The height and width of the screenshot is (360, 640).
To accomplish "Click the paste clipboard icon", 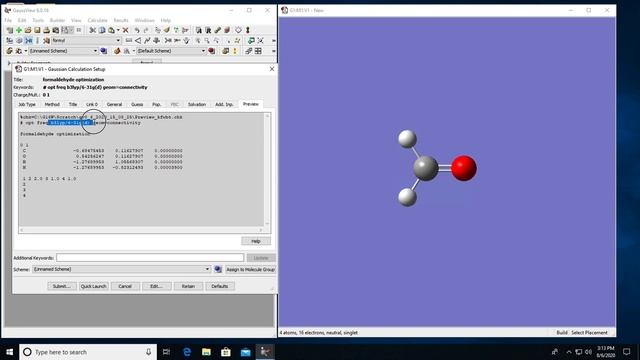I will pyautogui.click(x=111, y=30).
